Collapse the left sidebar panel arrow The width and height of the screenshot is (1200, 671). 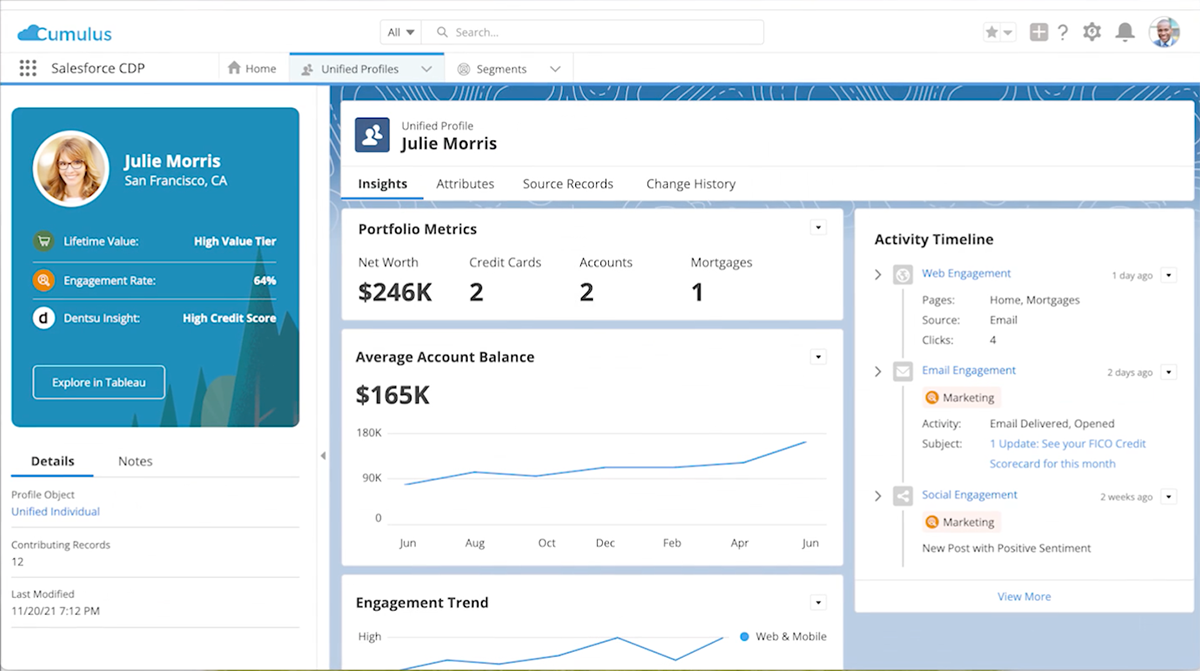323,456
